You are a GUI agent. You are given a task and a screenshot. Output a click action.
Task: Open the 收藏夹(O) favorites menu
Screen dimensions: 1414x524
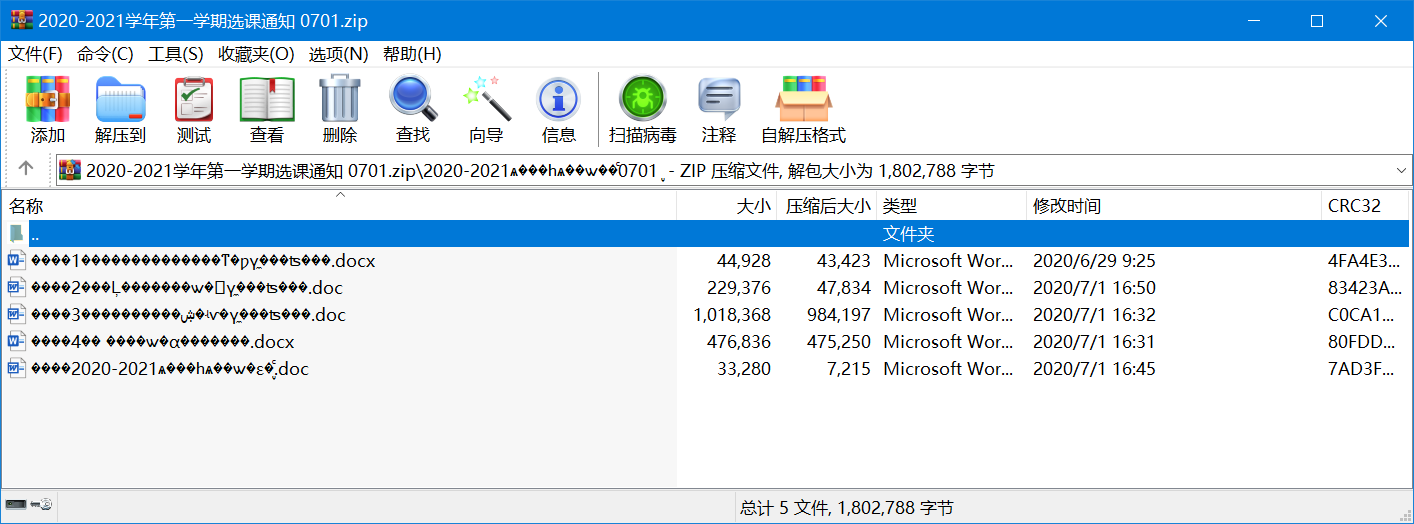256,54
